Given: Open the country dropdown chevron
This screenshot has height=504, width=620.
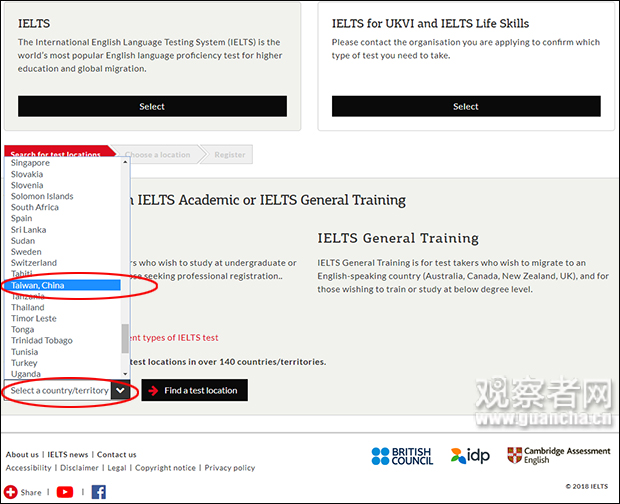Looking at the screenshot, I should [x=120, y=391].
